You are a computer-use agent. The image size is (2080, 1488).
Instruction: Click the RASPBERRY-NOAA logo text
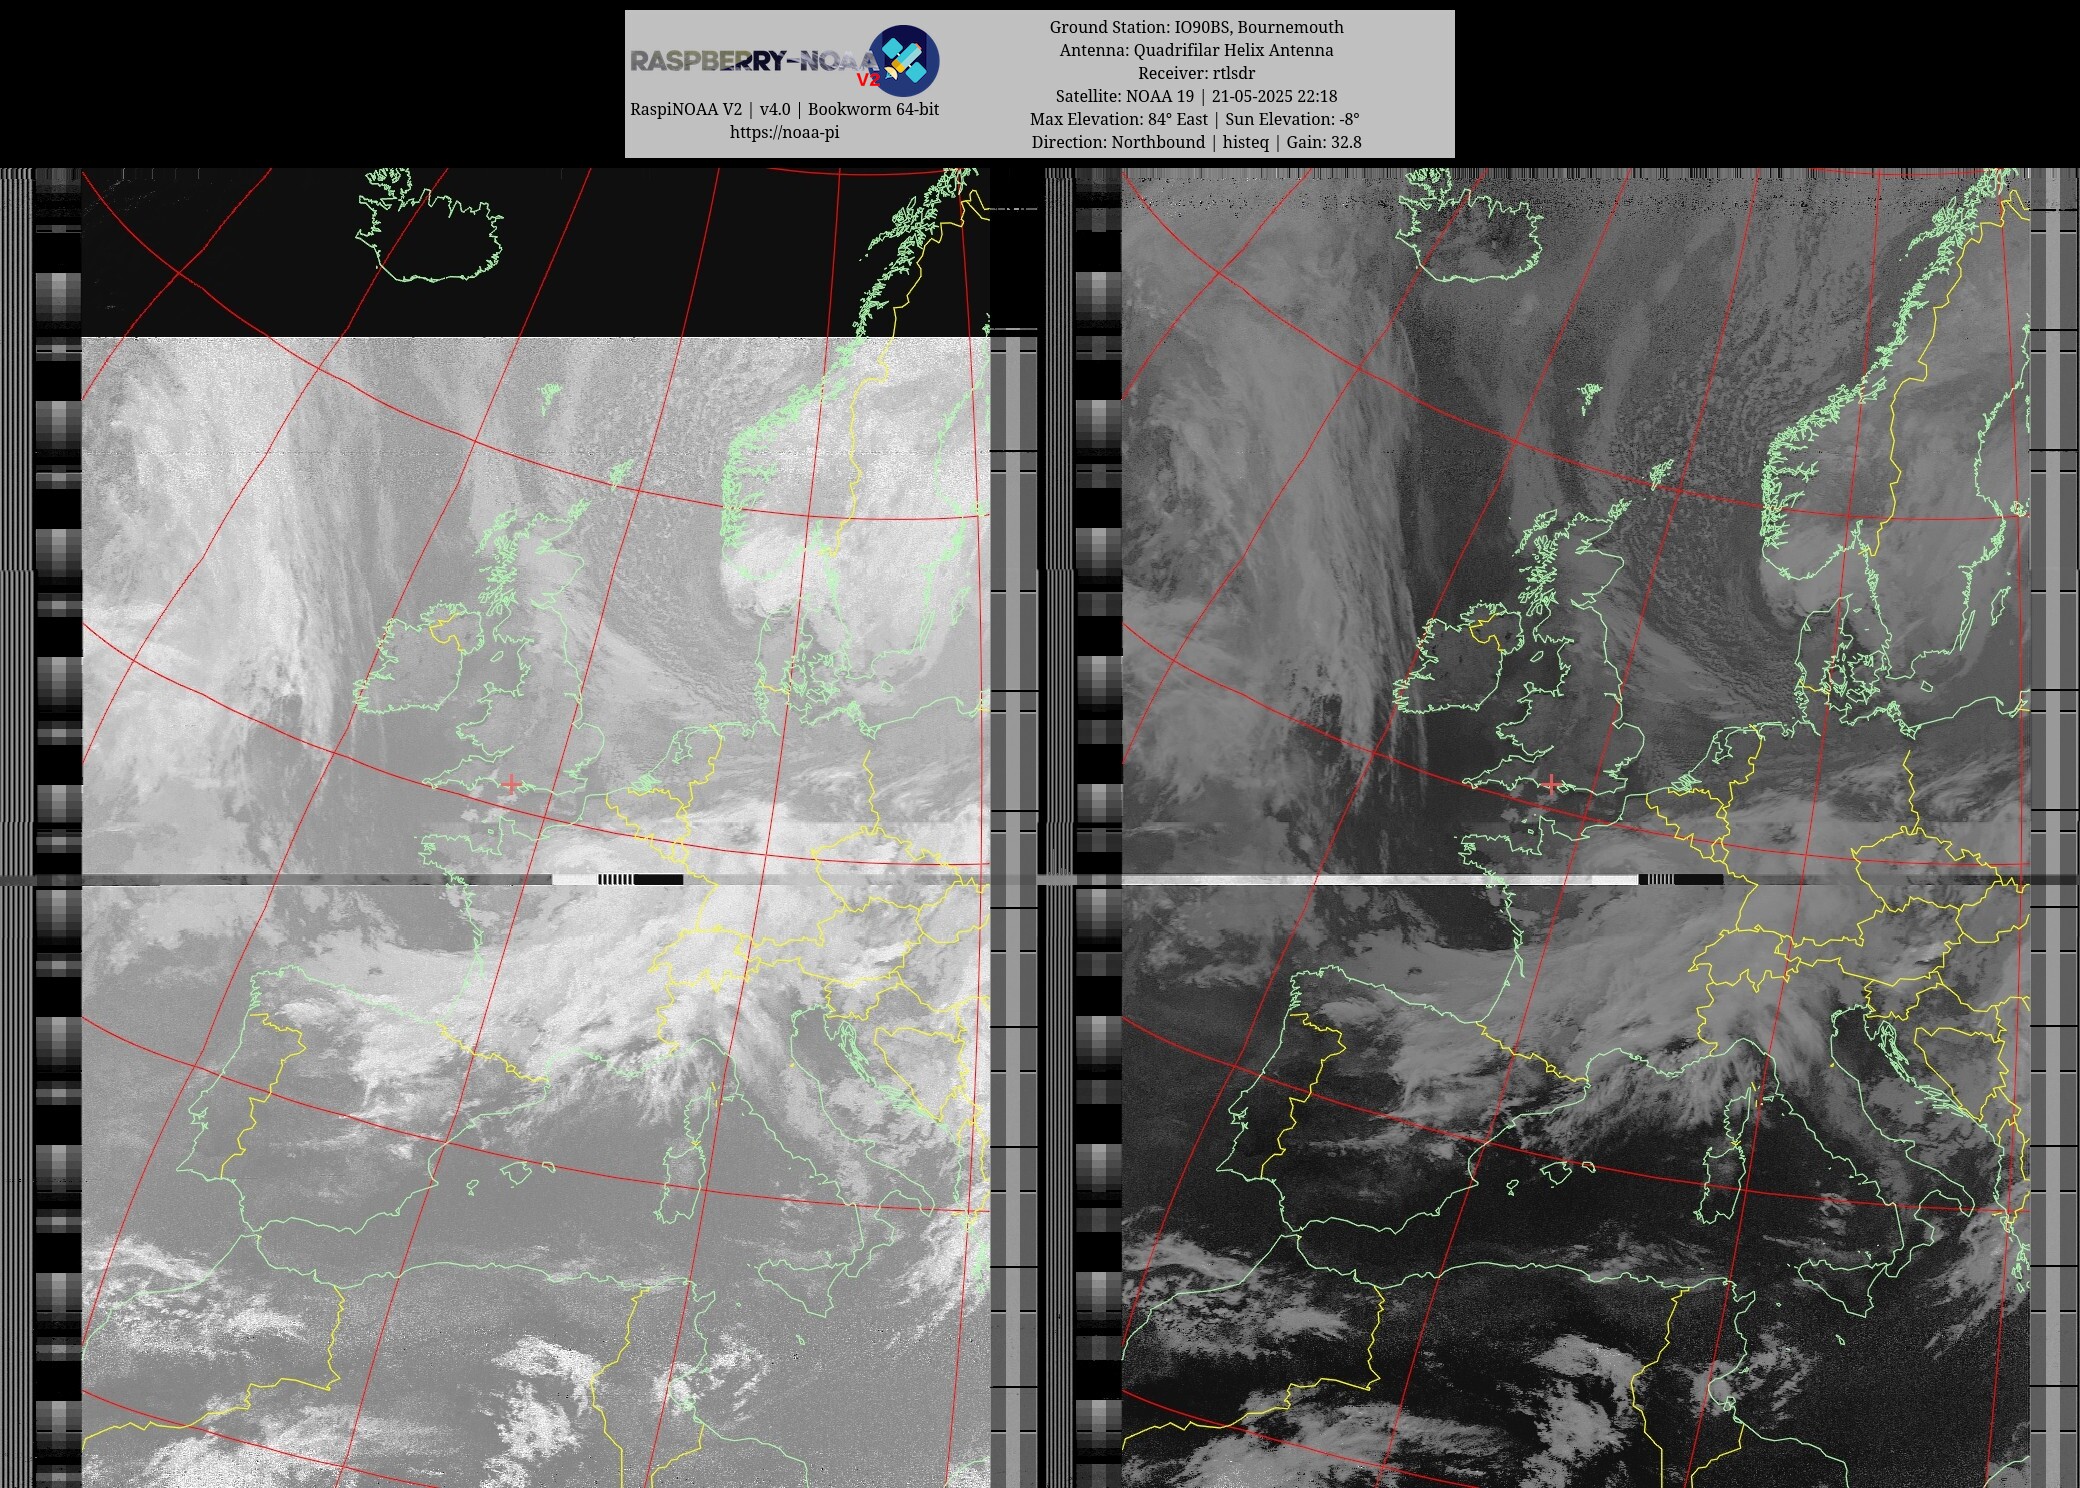tap(754, 62)
